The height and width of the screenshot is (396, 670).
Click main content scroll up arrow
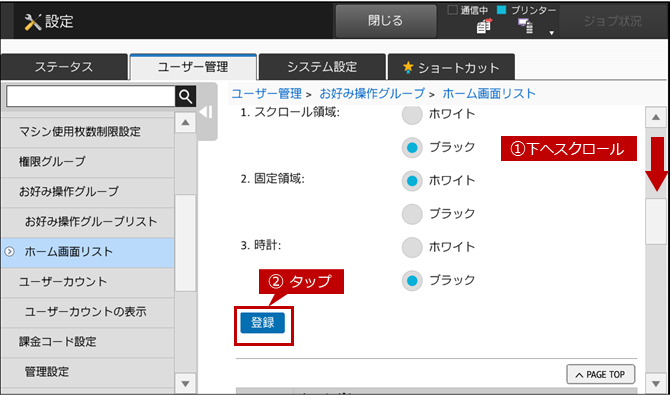656,117
